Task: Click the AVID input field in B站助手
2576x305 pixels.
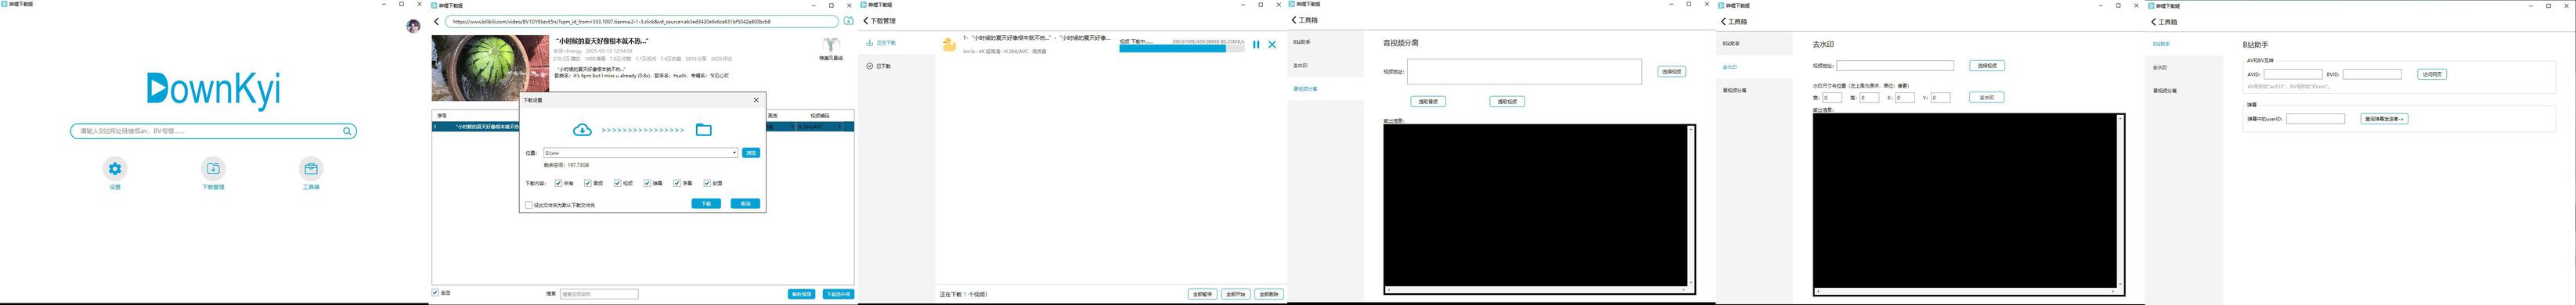Action: click(2293, 74)
